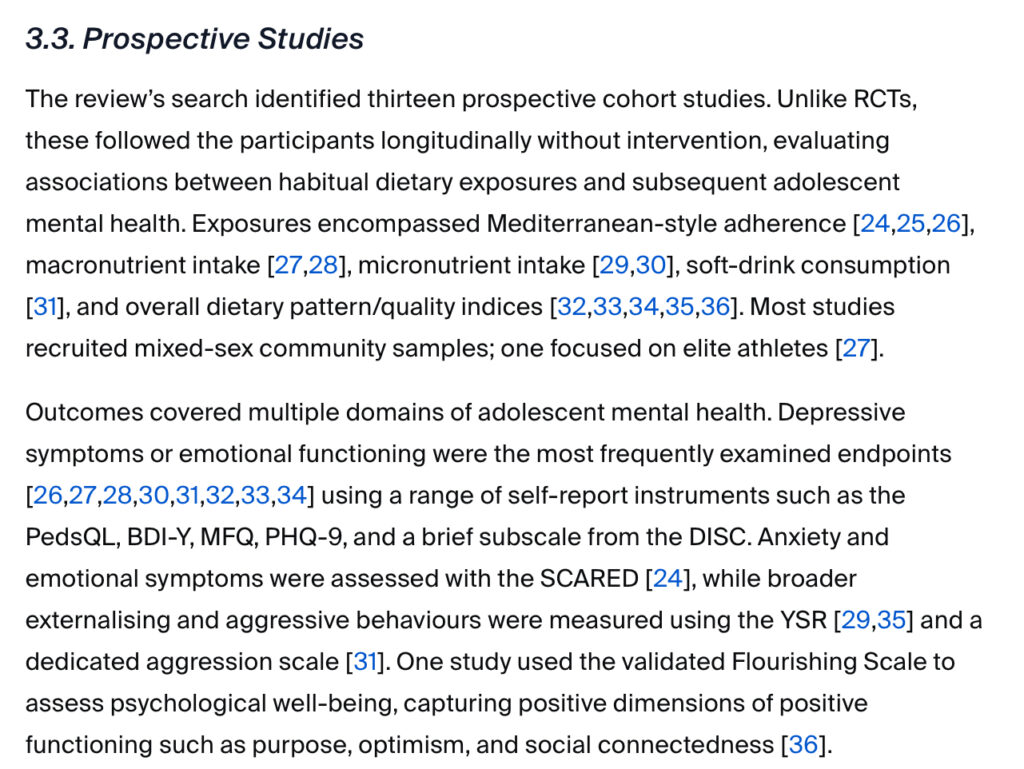Open citation 36 after dietary pattern/quality indices
Image resolution: width=1024 pixels, height=769 pixels.
[x=714, y=307]
